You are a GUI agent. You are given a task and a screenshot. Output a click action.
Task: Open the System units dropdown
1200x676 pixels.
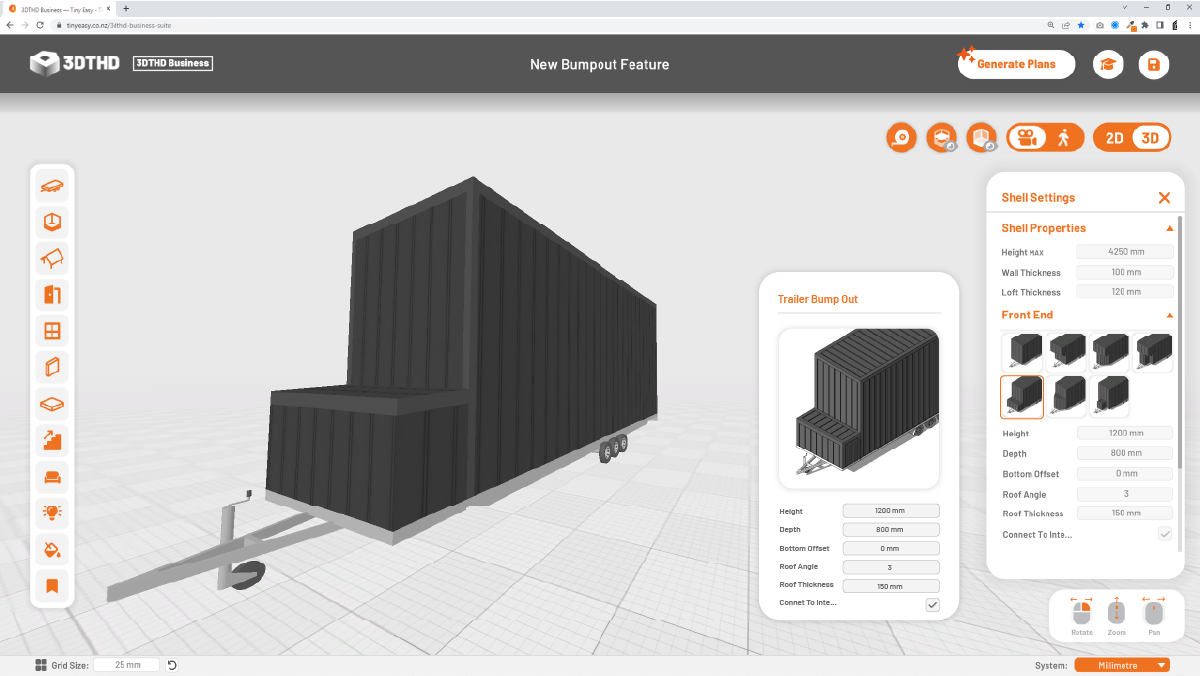point(1122,665)
